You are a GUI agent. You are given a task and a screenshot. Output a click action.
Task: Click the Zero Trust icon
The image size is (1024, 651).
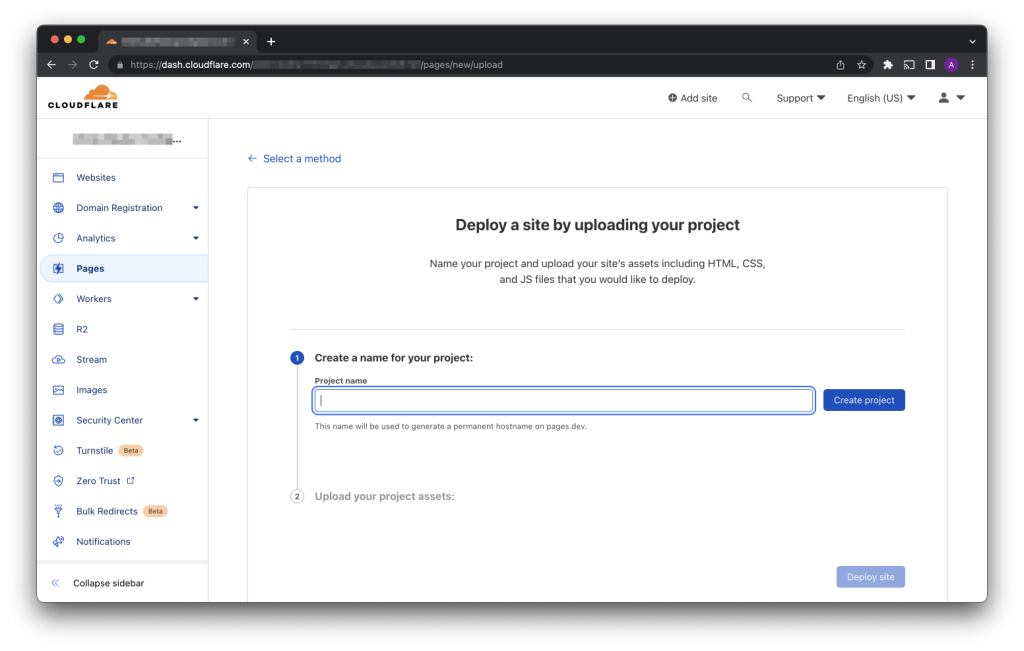(58, 481)
